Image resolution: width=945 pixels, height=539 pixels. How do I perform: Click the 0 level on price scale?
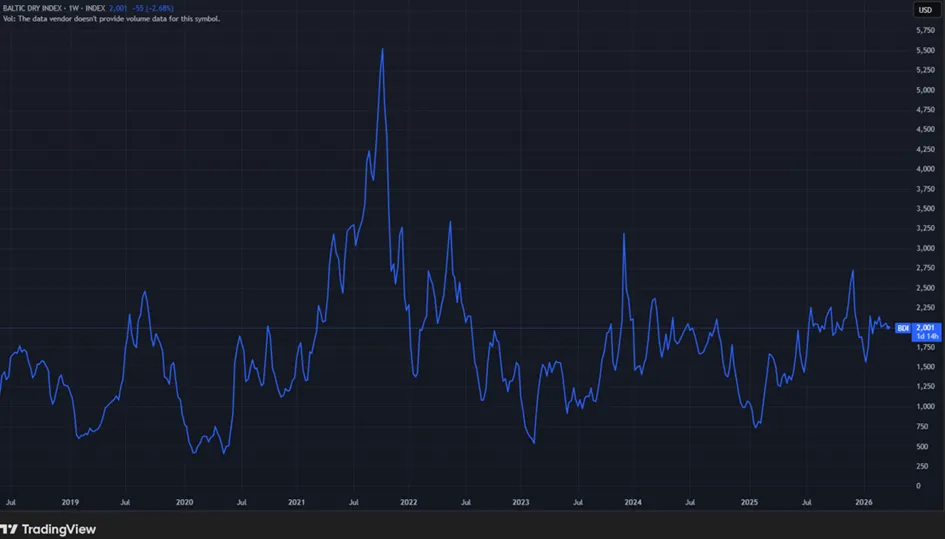point(918,486)
